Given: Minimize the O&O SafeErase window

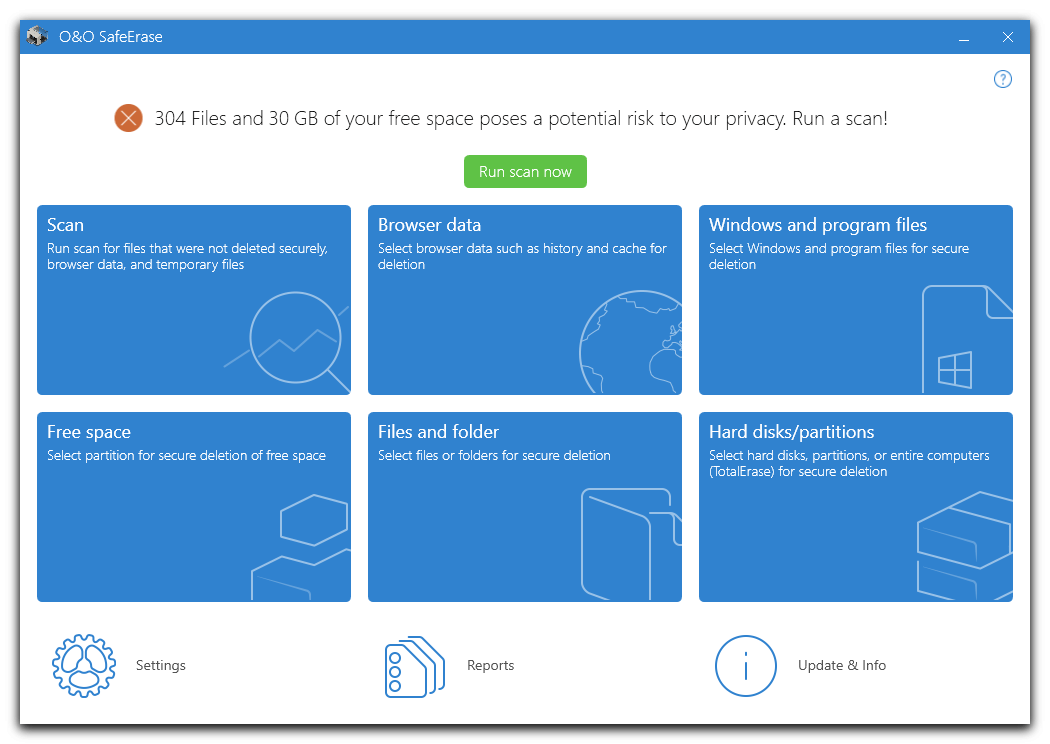Looking at the screenshot, I should [964, 38].
